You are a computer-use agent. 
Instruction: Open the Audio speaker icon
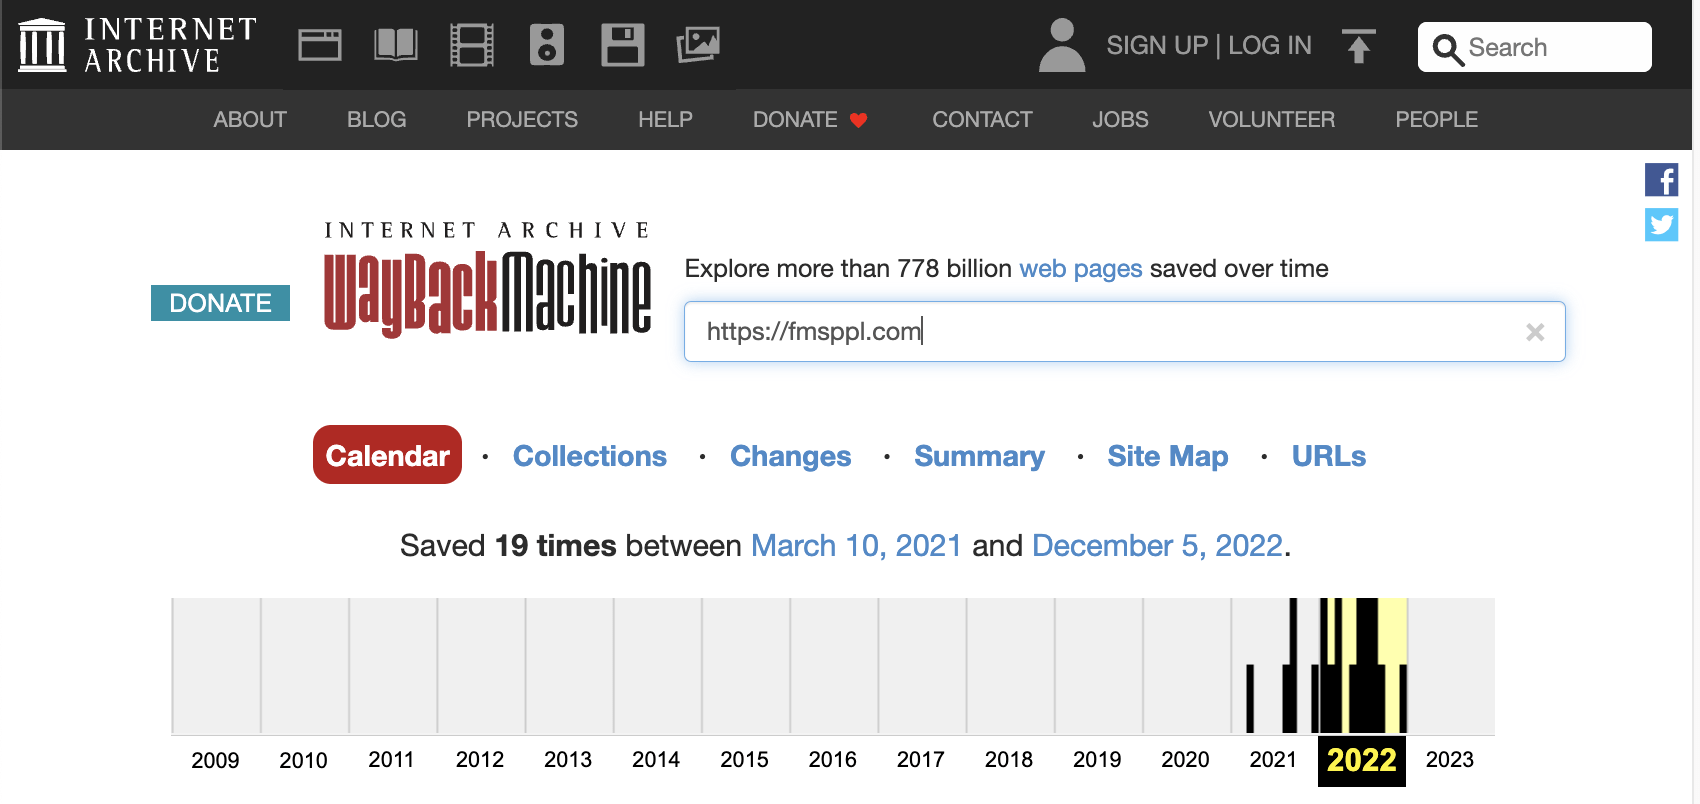(546, 45)
